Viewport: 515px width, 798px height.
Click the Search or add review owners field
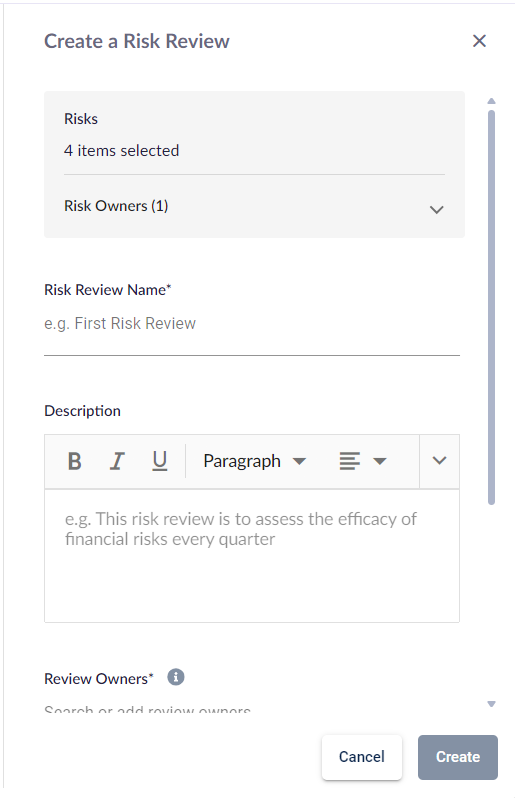(252, 708)
